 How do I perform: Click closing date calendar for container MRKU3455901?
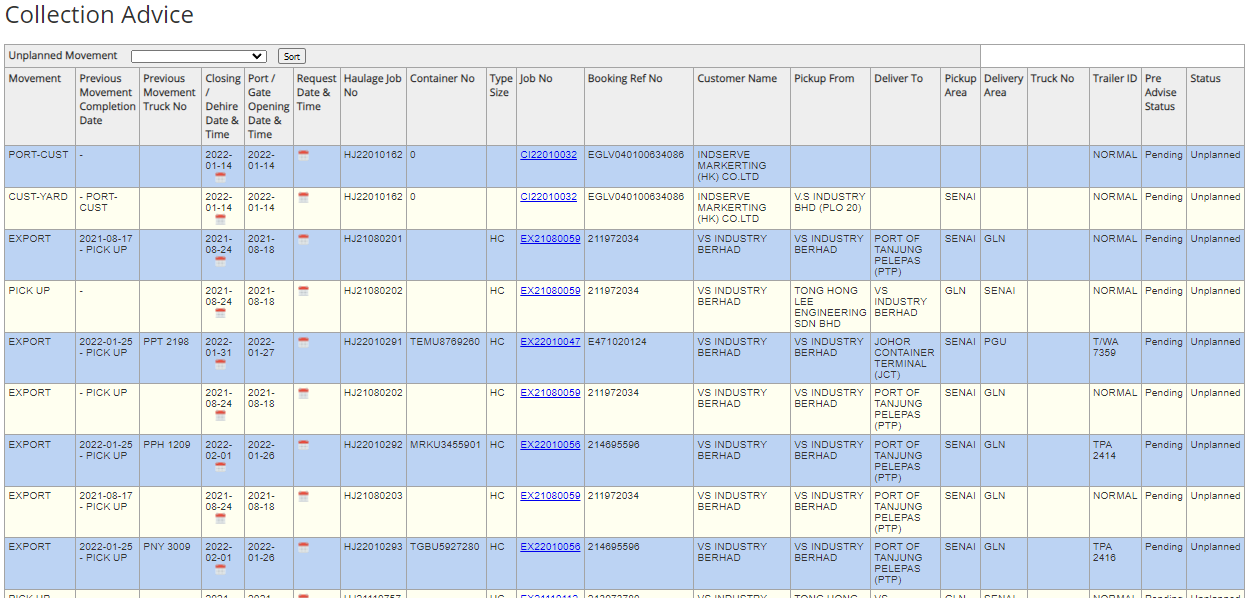click(220, 467)
